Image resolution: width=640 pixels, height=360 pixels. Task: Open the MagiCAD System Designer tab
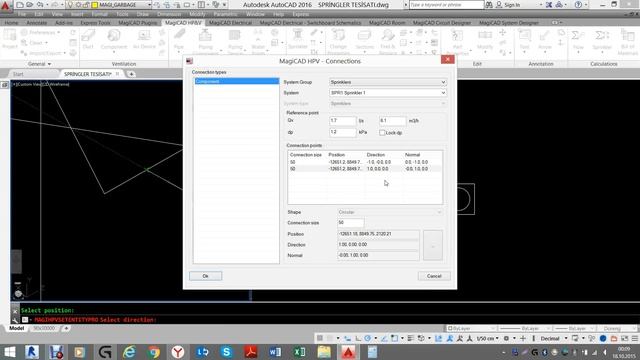click(x=509, y=23)
